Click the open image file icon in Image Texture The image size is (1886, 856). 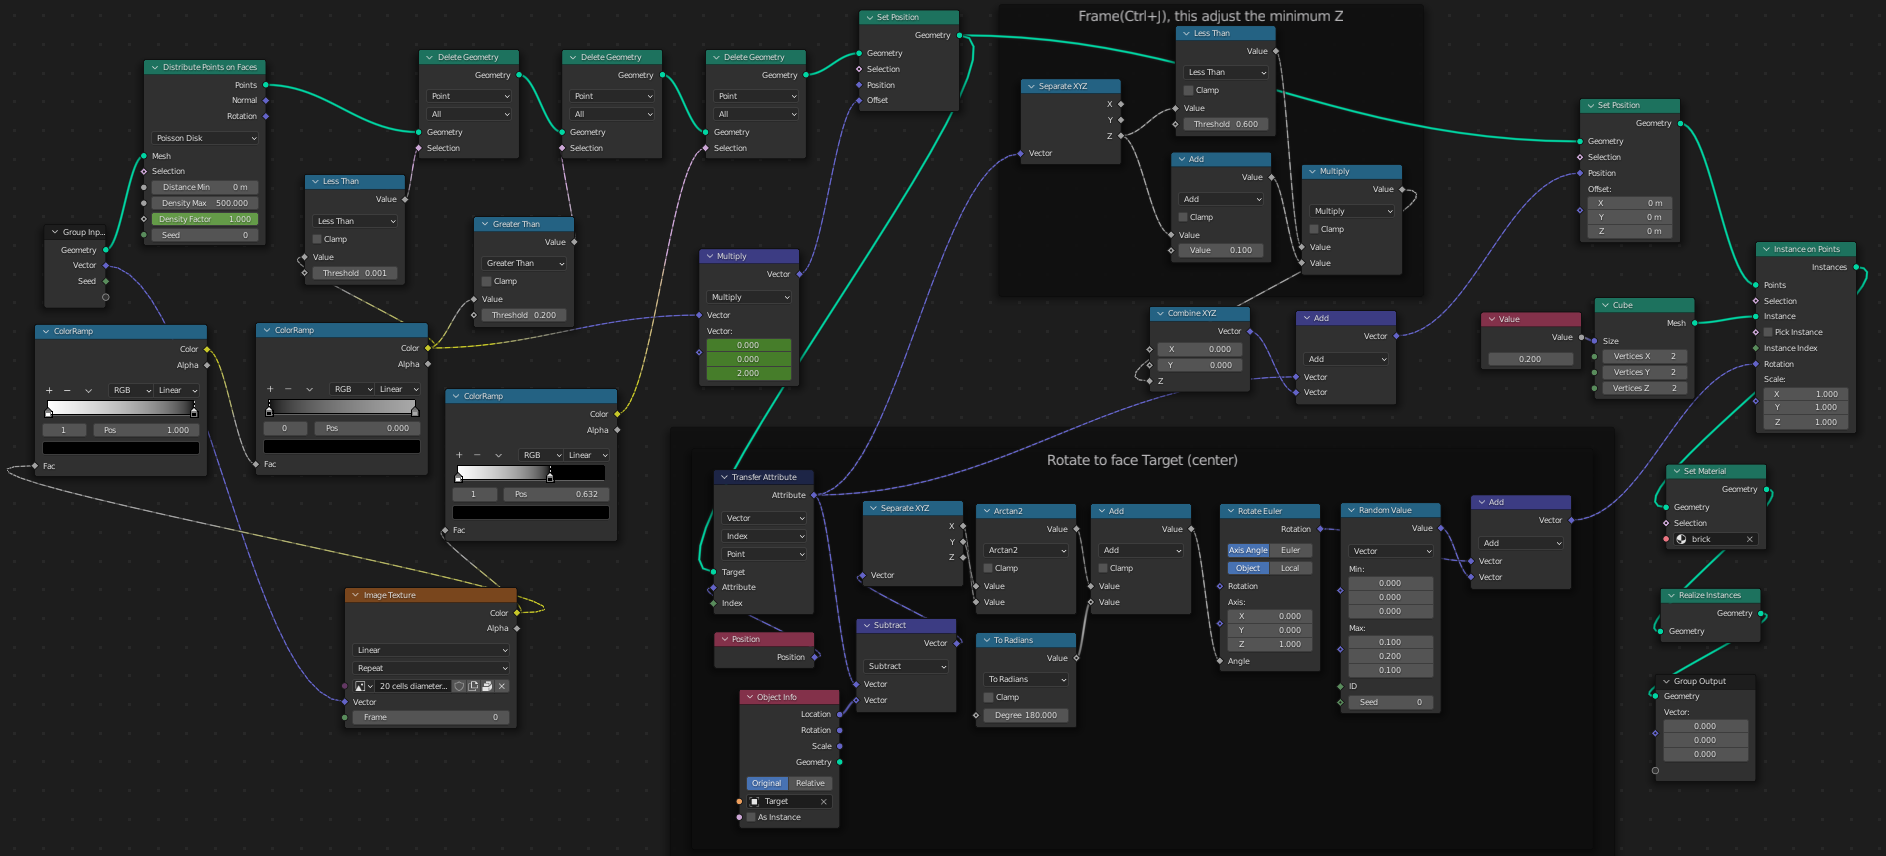[487, 686]
